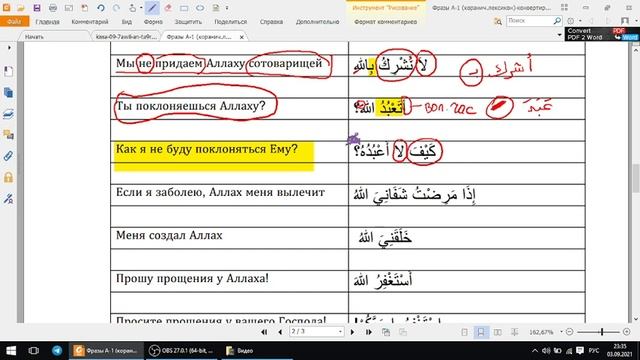The height and width of the screenshot is (360, 640).
Task: Open the zoom percentage dropdown
Action: point(561,332)
